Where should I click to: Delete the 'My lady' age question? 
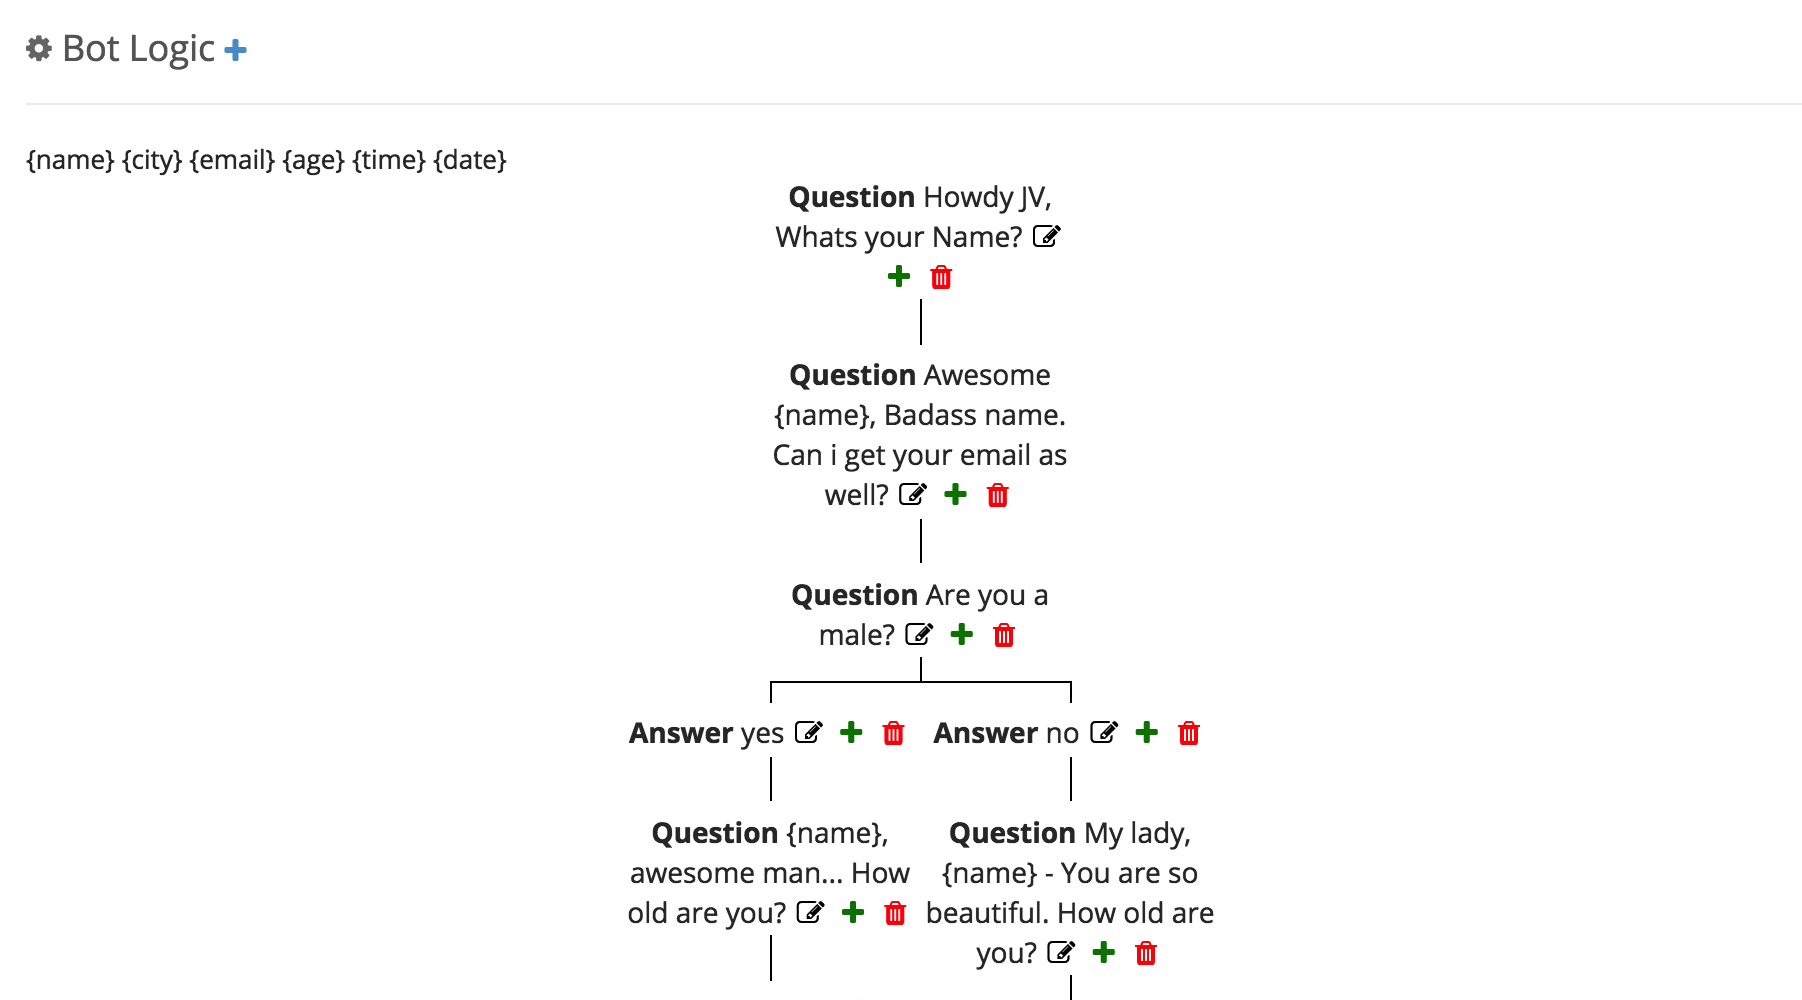(1146, 953)
